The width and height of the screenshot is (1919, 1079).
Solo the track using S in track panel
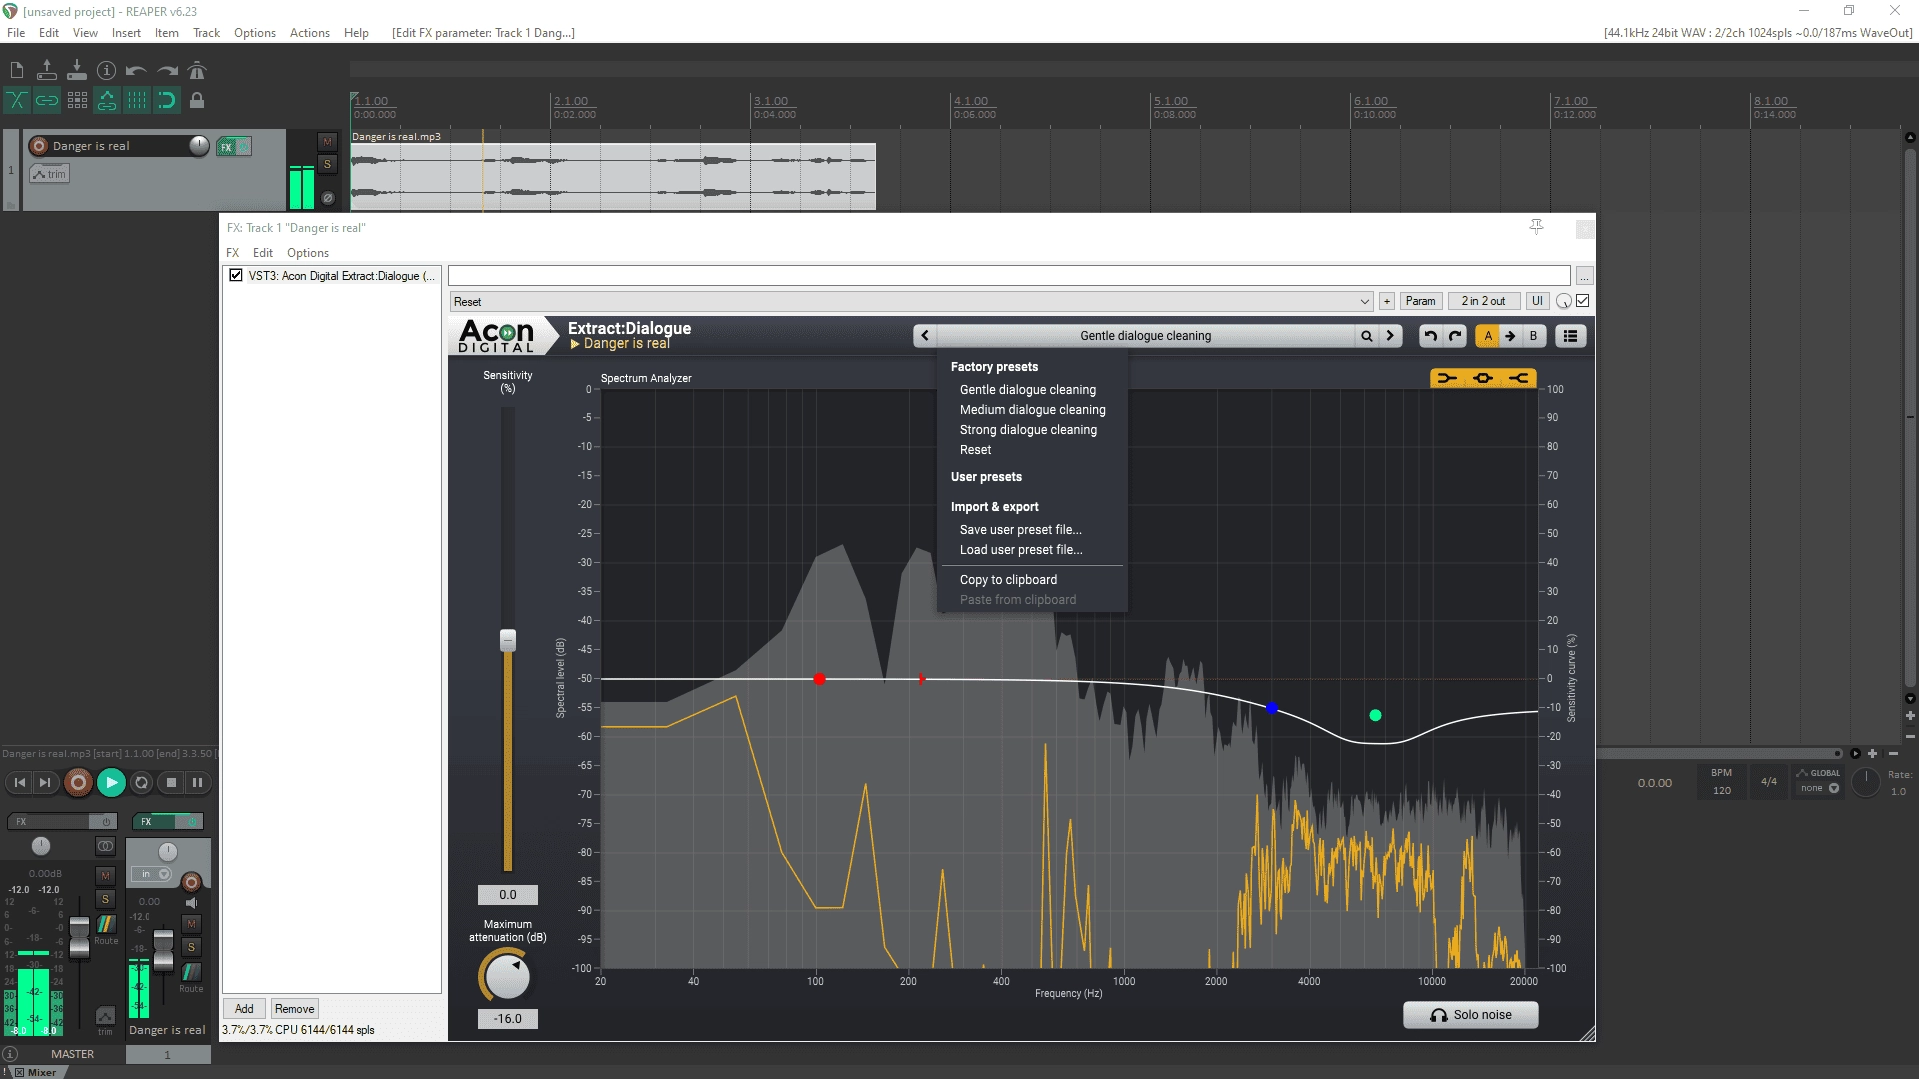pyautogui.click(x=327, y=165)
